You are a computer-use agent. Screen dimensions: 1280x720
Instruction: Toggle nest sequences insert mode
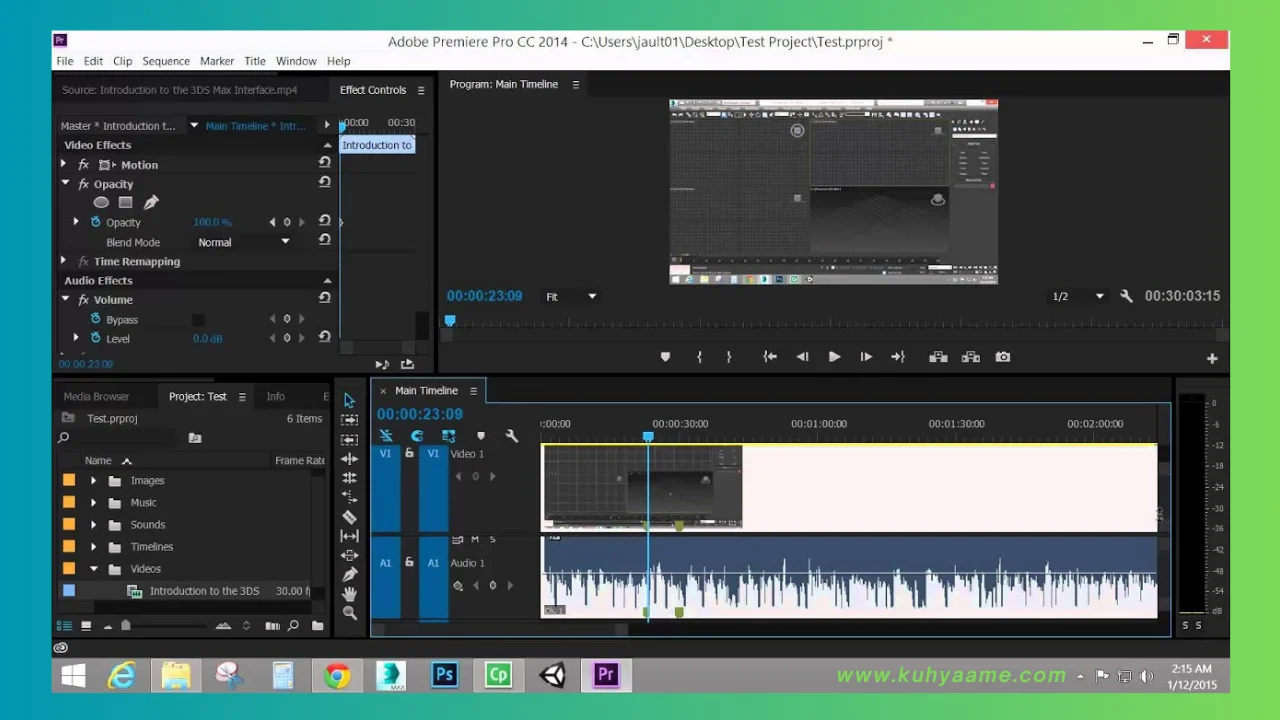(x=386, y=436)
